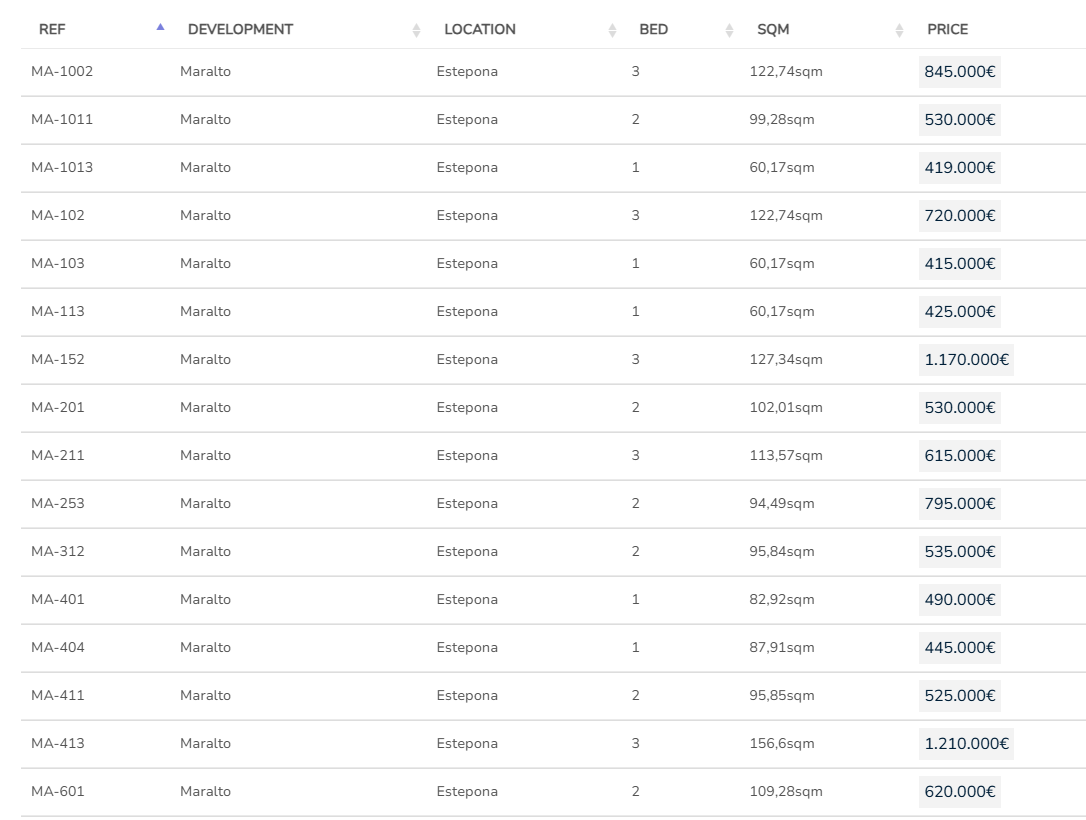Open the 845.000€ price badge
Image resolution: width=1086 pixels, height=820 pixels.
point(960,72)
